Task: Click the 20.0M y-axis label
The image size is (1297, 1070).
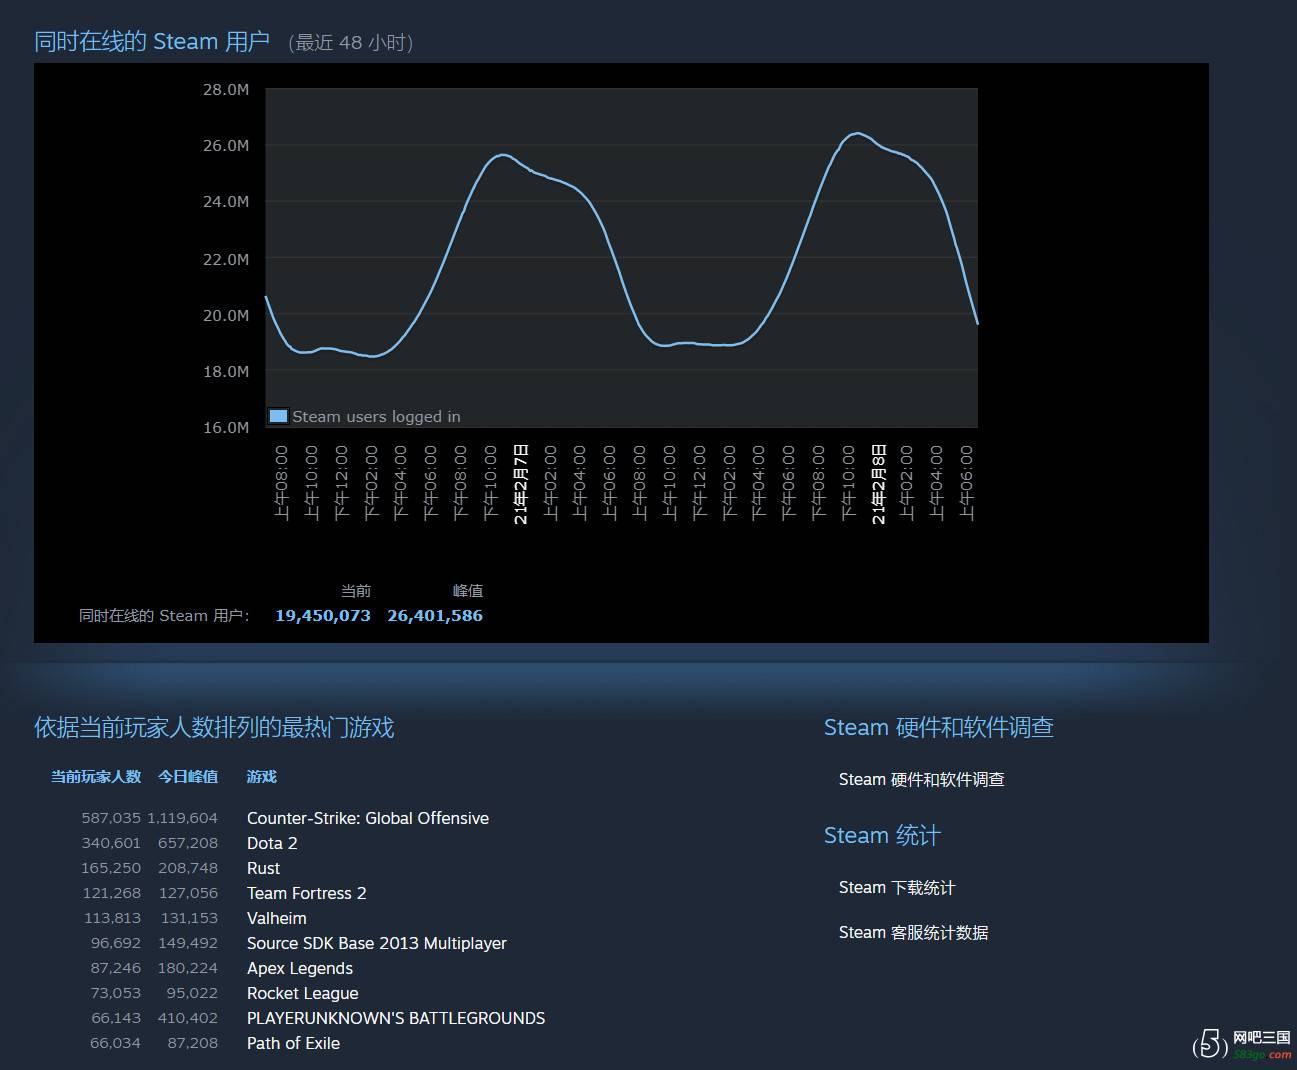Action: pyautogui.click(x=226, y=315)
